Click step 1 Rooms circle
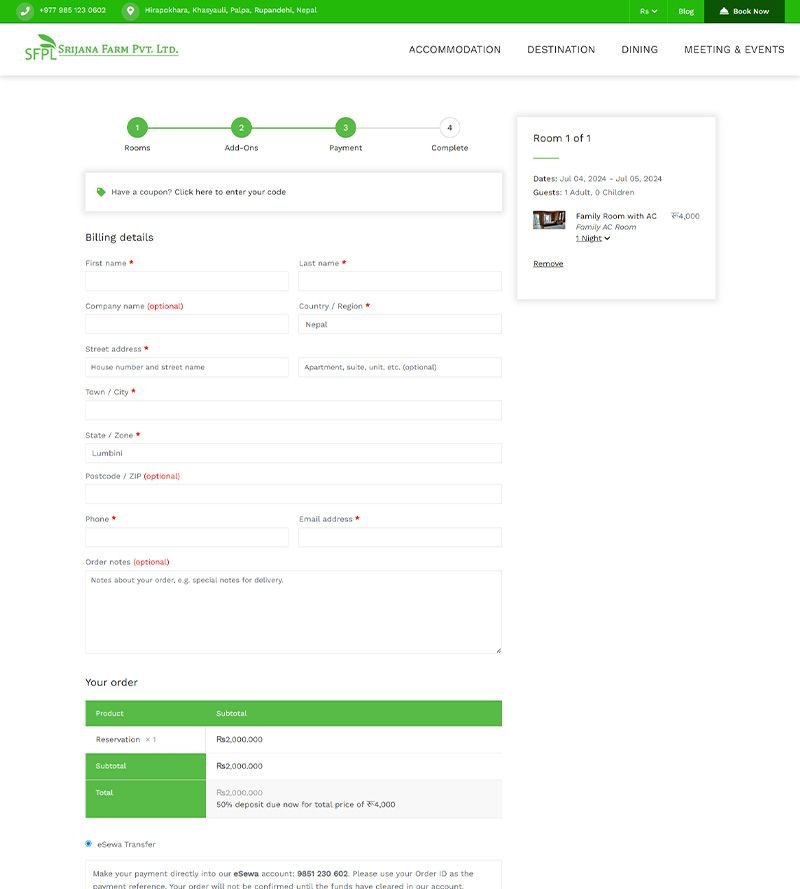 (137, 128)
